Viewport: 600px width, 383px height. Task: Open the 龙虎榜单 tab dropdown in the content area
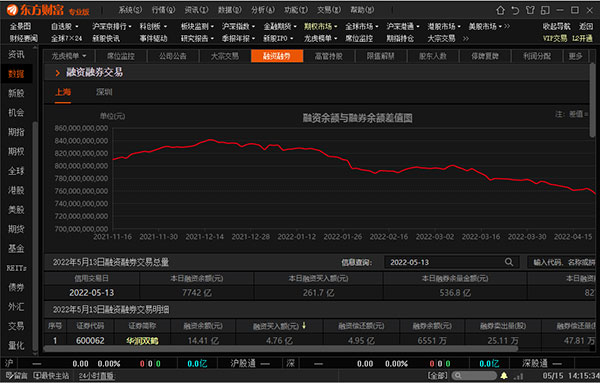point(84,56)
